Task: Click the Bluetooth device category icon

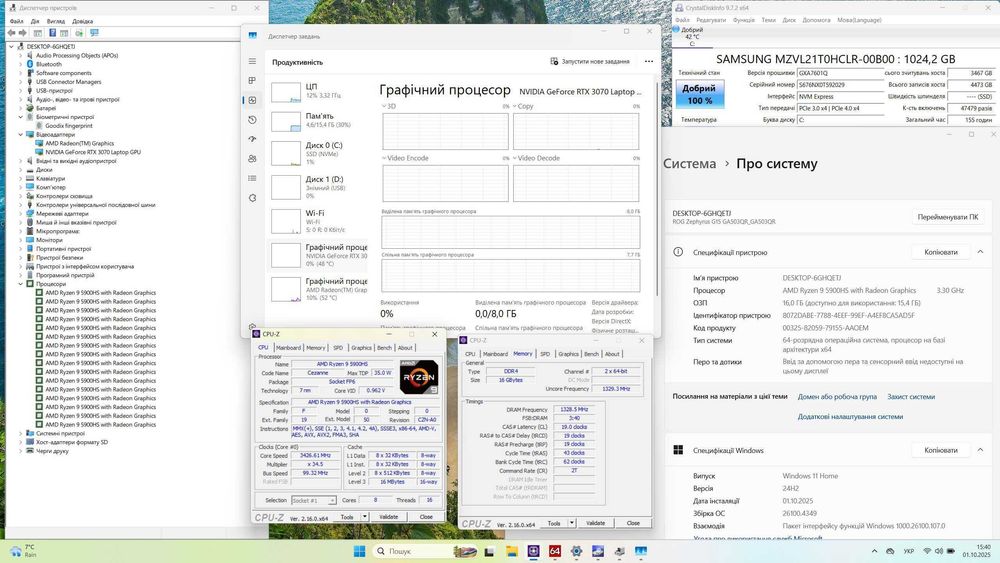Action: pos(30,64)
